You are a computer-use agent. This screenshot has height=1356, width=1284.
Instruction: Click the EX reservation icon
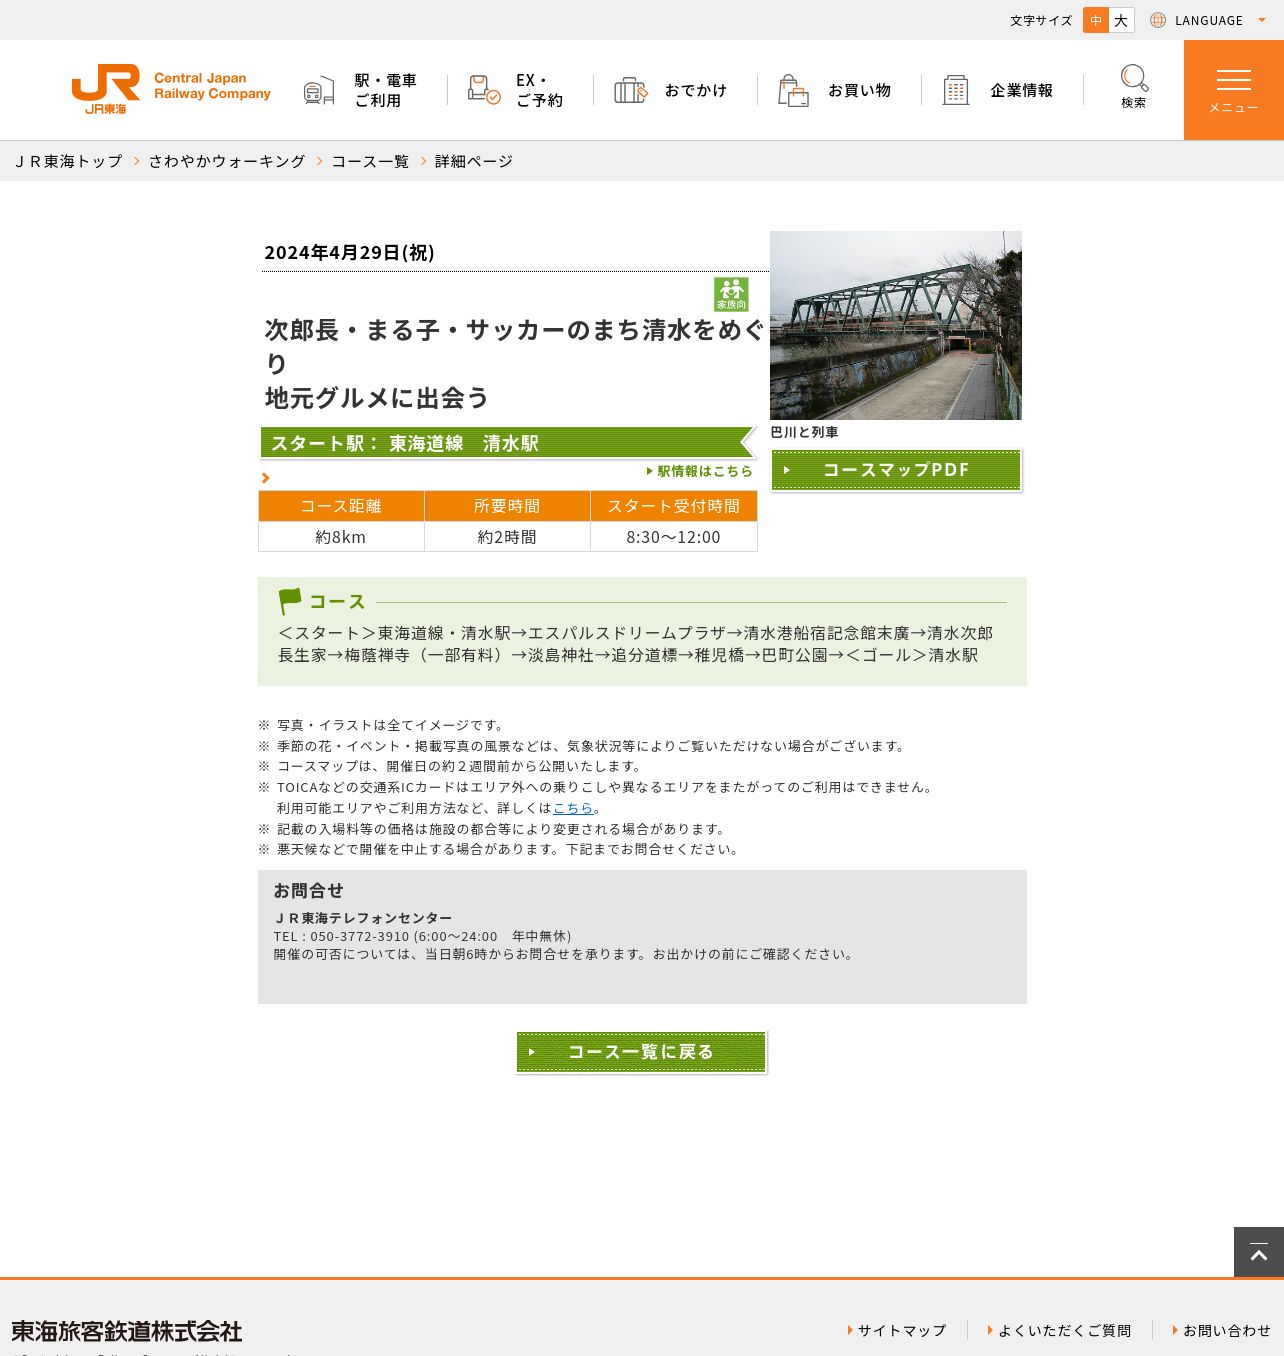[484, 90]
